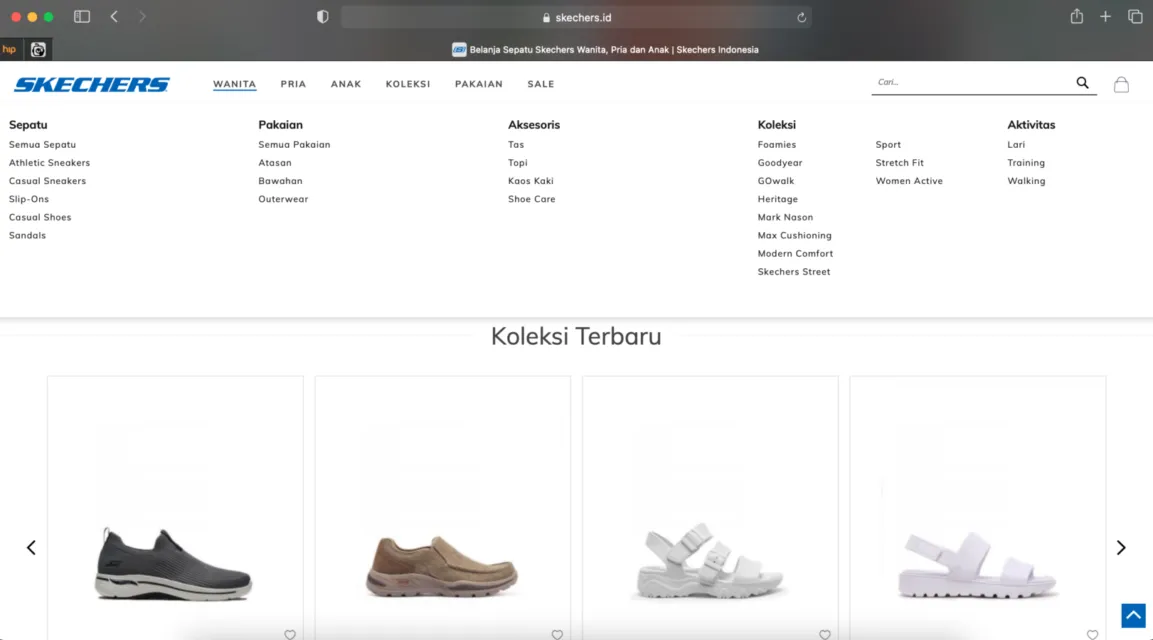Open Sandals link
This screenshot has height=640, width=1153.
[x=27, y=235]
